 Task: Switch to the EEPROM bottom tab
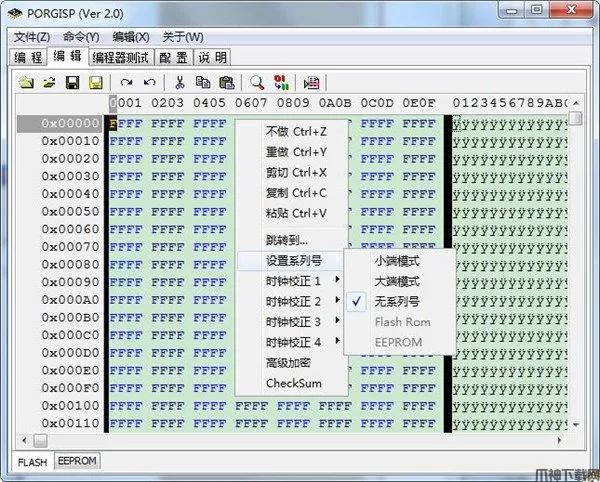click(x=77, y=461)
